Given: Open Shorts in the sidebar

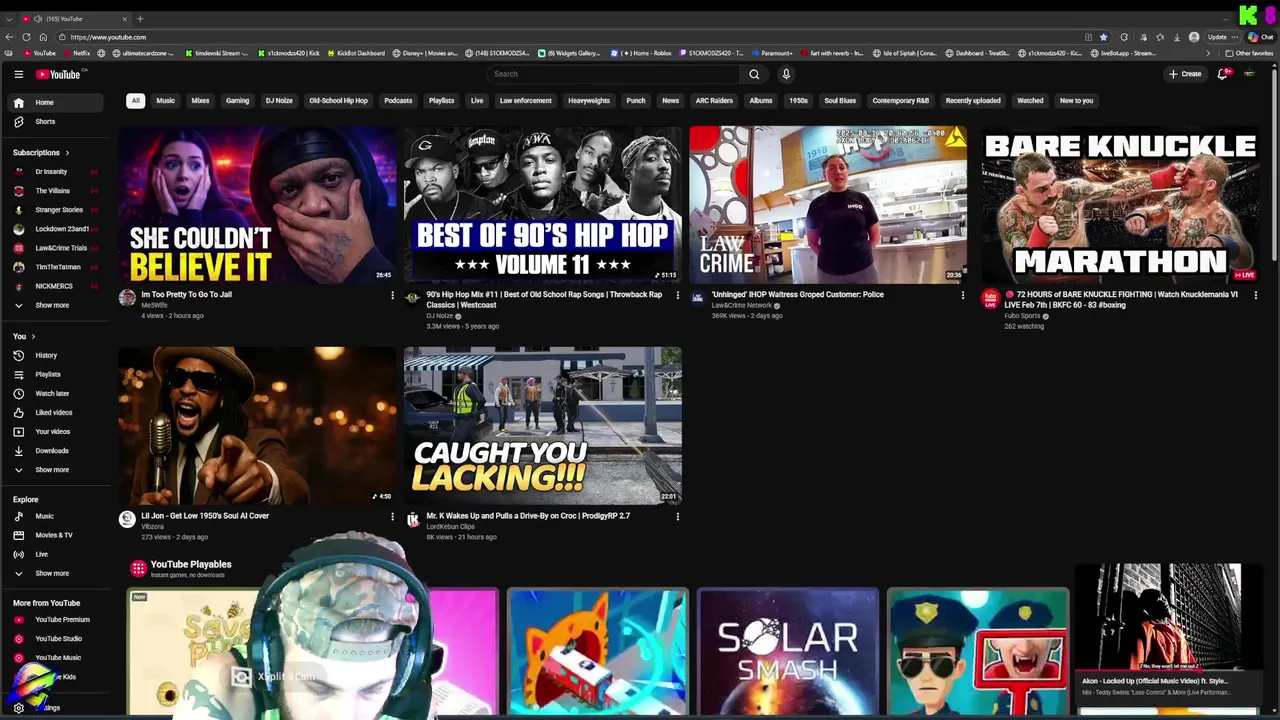Looking at the screenshot, I should 57,121.
